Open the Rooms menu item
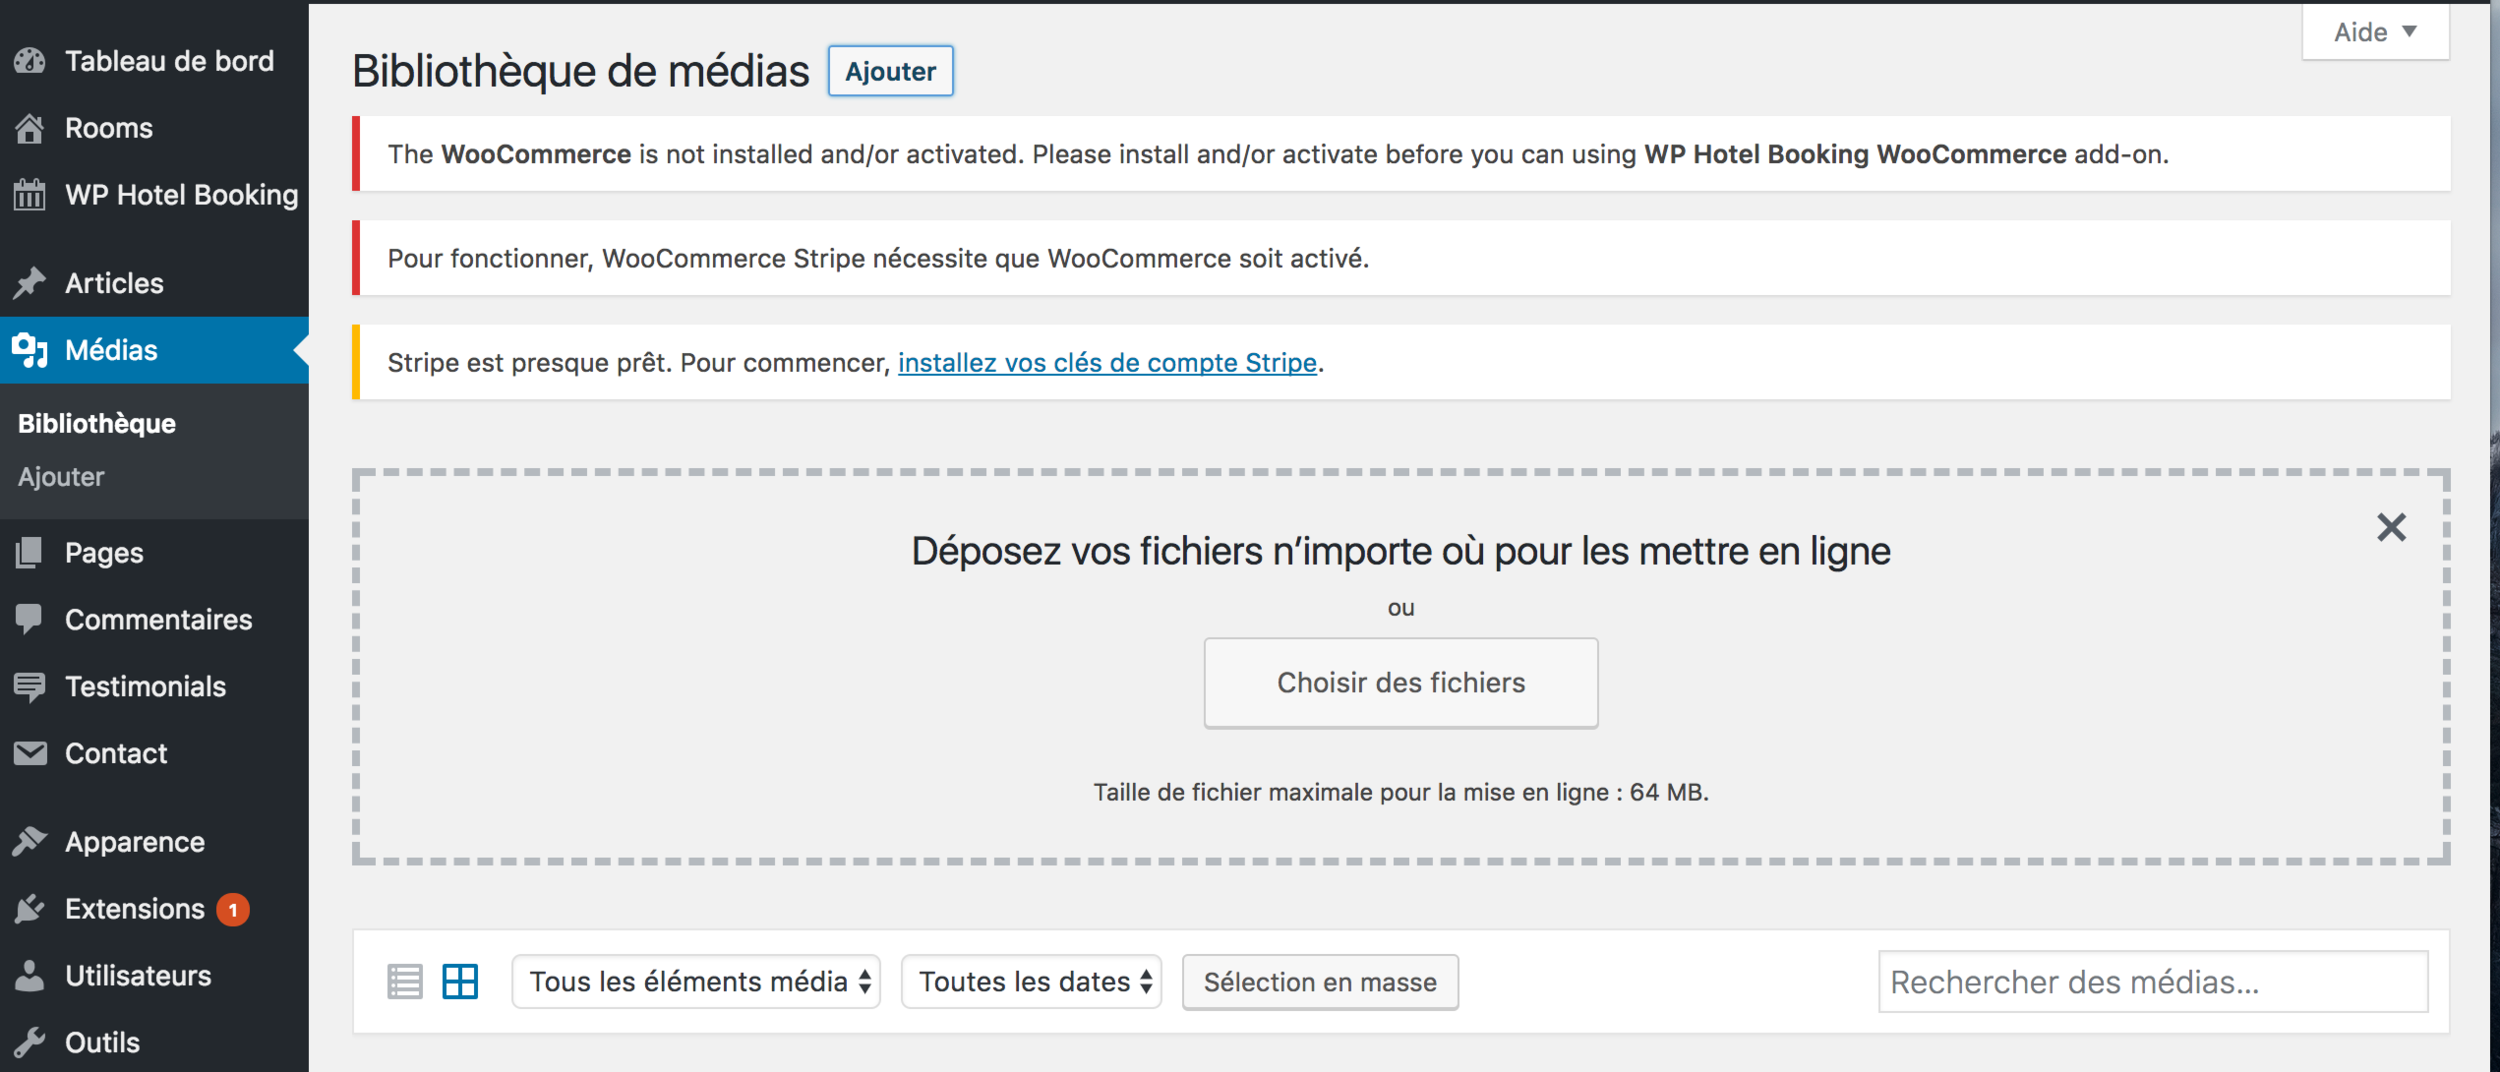Viewport: 2500px width, 1072px height. click(154, 128)
